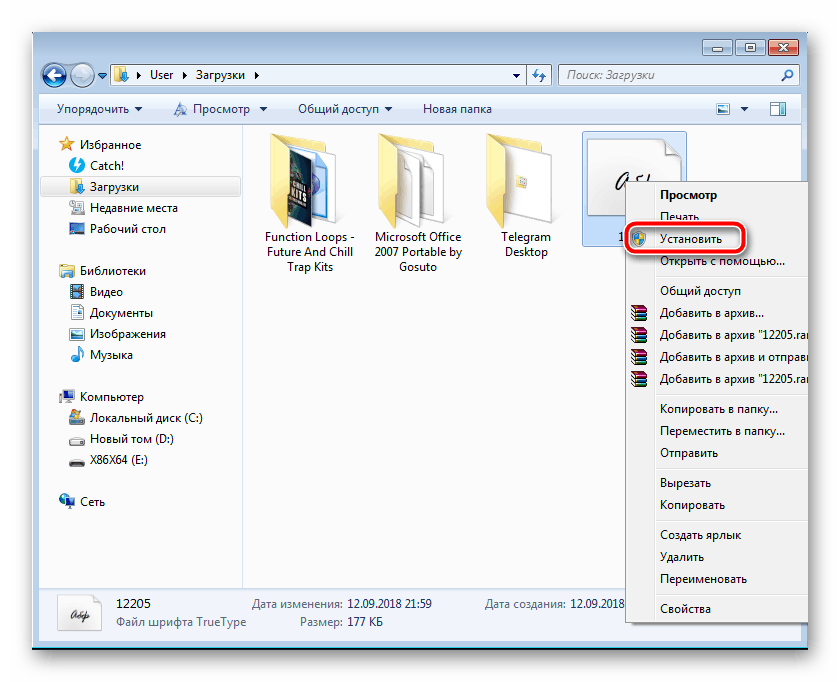The height and width of the screenshot is (682, 840).
Task: Click the search Загрузки input field
Action: [670, 75]
